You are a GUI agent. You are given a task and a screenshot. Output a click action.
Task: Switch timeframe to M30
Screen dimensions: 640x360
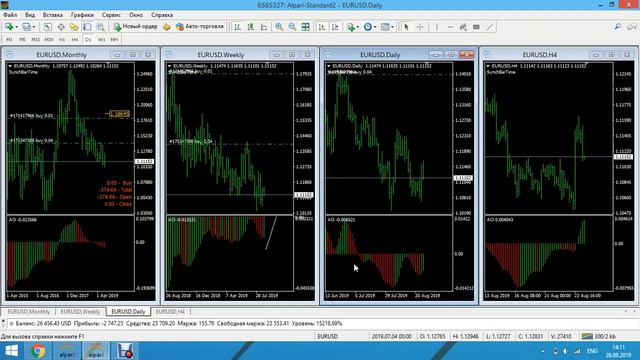(x=49, y=40)
